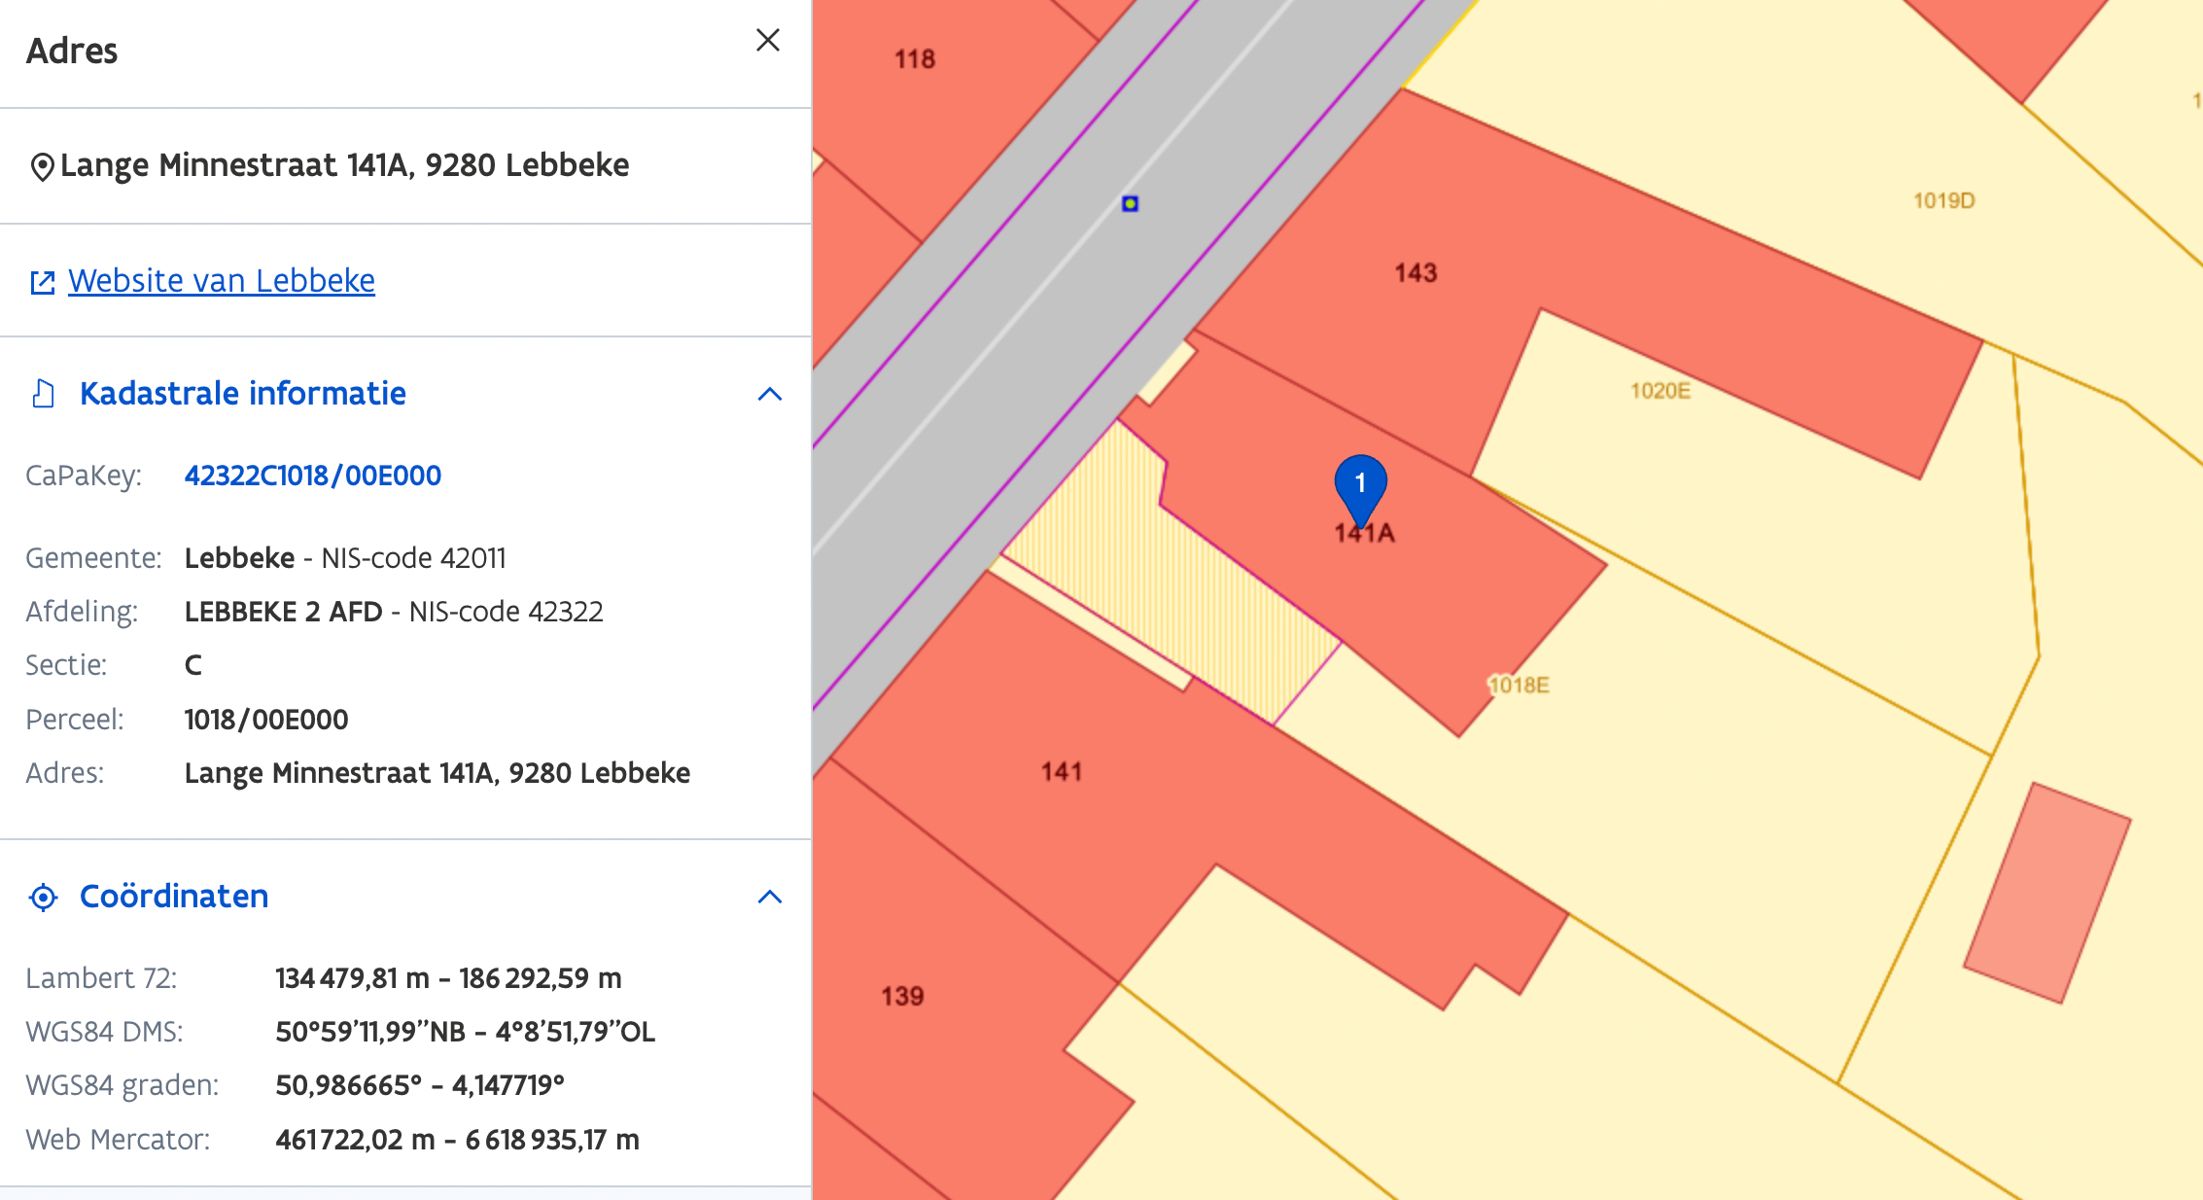
Task: Click the Kadastrale informatie document icon
Action: 43,394
